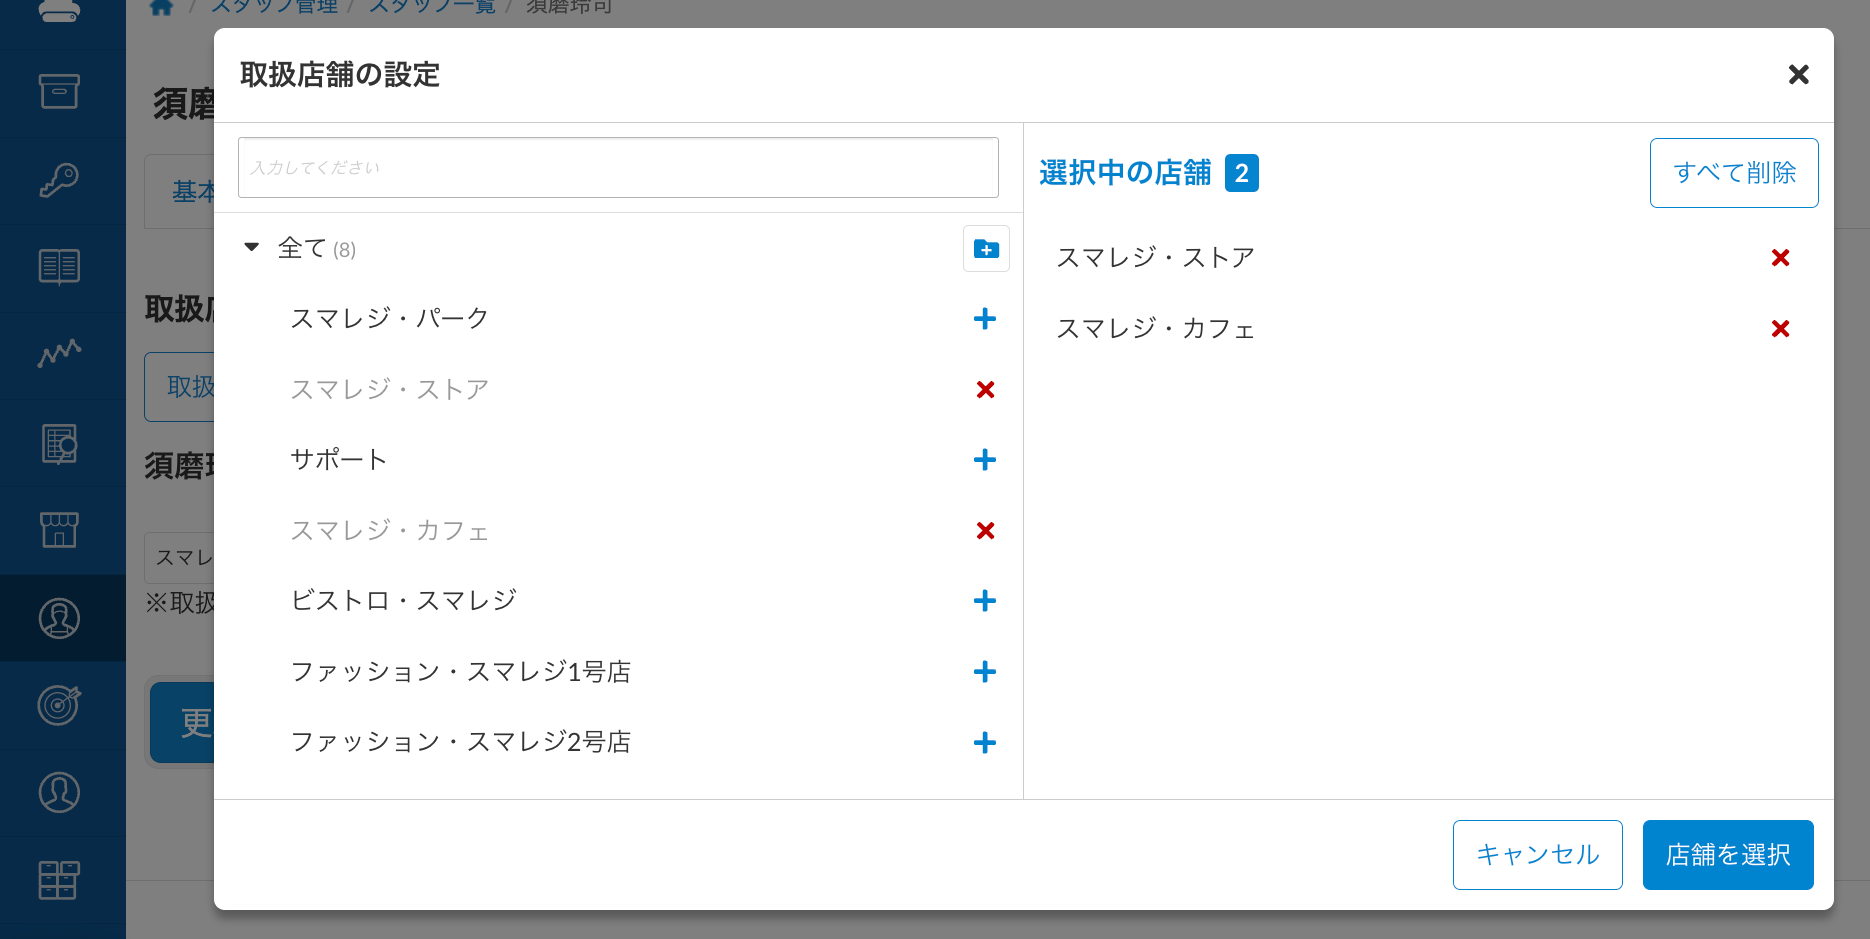Remove スマレジ・カフェ from selected stores panel
Image resolution: width=1870 pixels, height=939 pixels.
[1780, 329]
